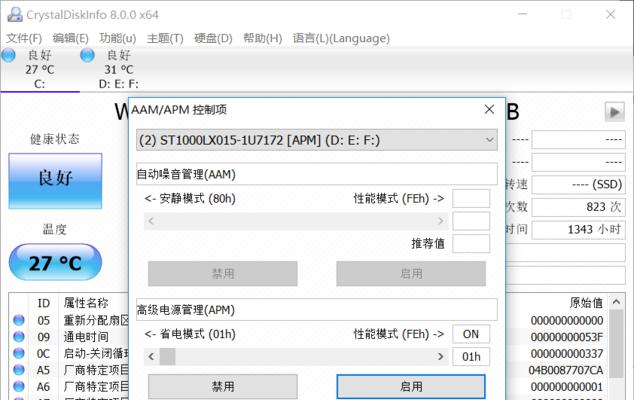Click the 良好 health status button

[x=55, y=181]
